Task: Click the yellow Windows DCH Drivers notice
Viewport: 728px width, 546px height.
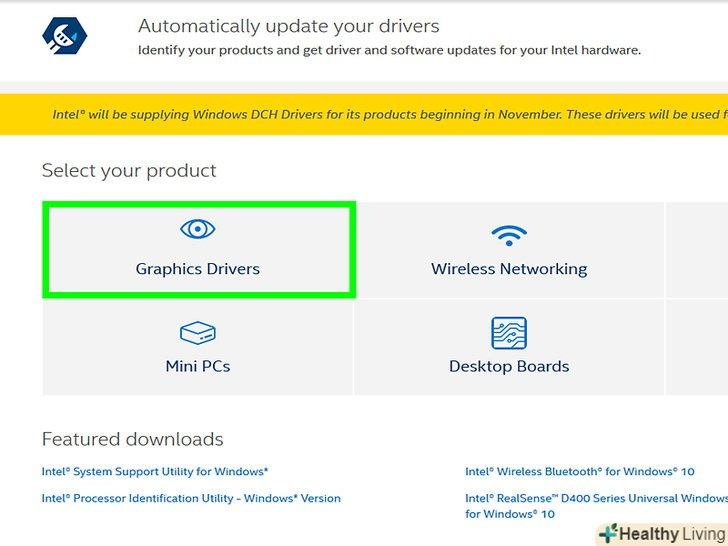Action: 364,114
